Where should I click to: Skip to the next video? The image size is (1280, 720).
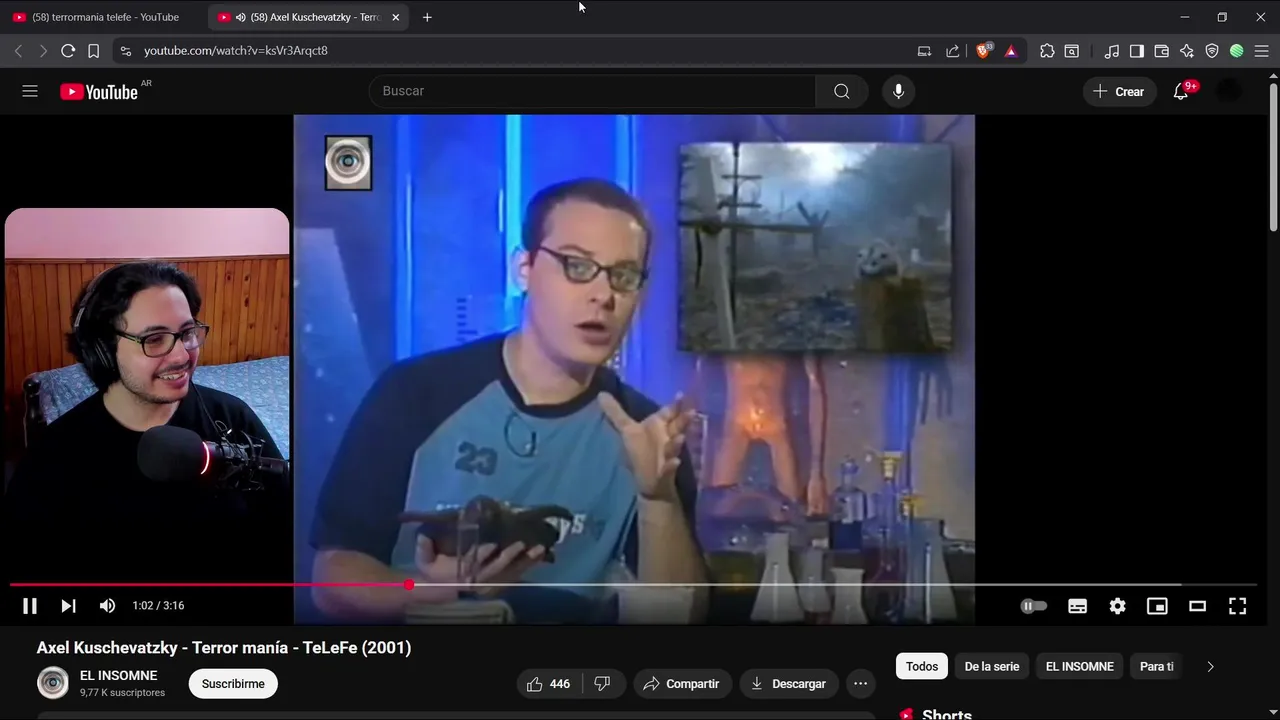[x=68, y=606]
